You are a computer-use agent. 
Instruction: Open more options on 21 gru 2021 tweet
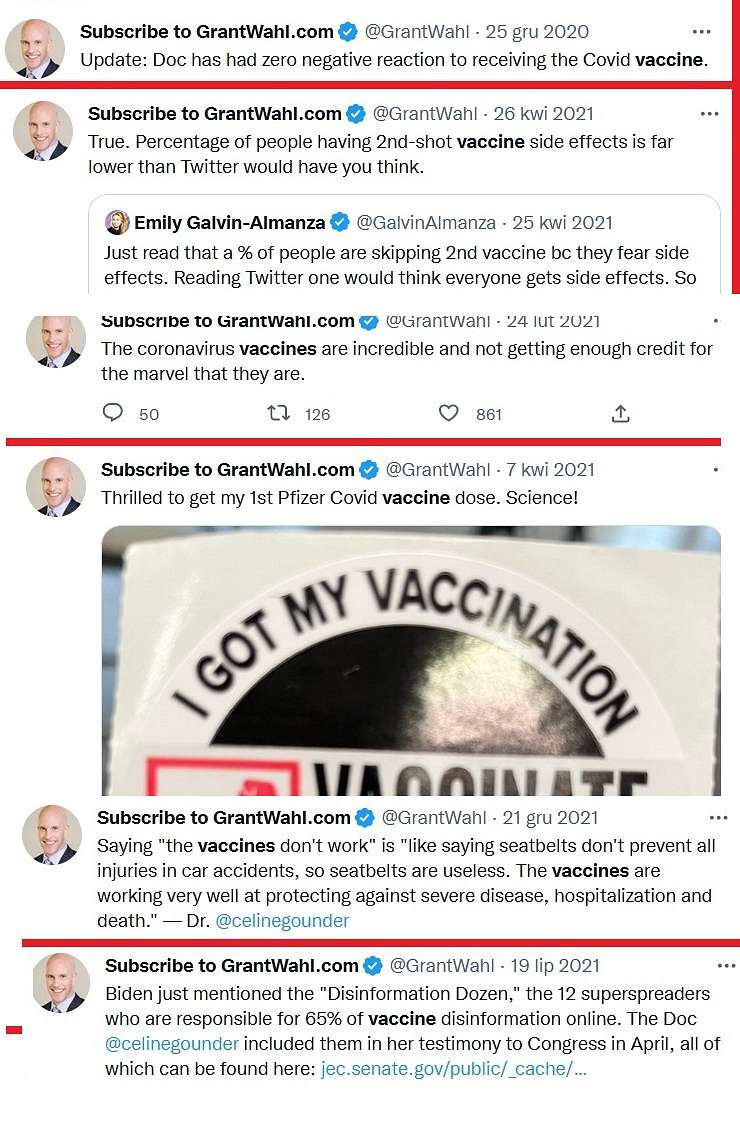click(718, 818)
